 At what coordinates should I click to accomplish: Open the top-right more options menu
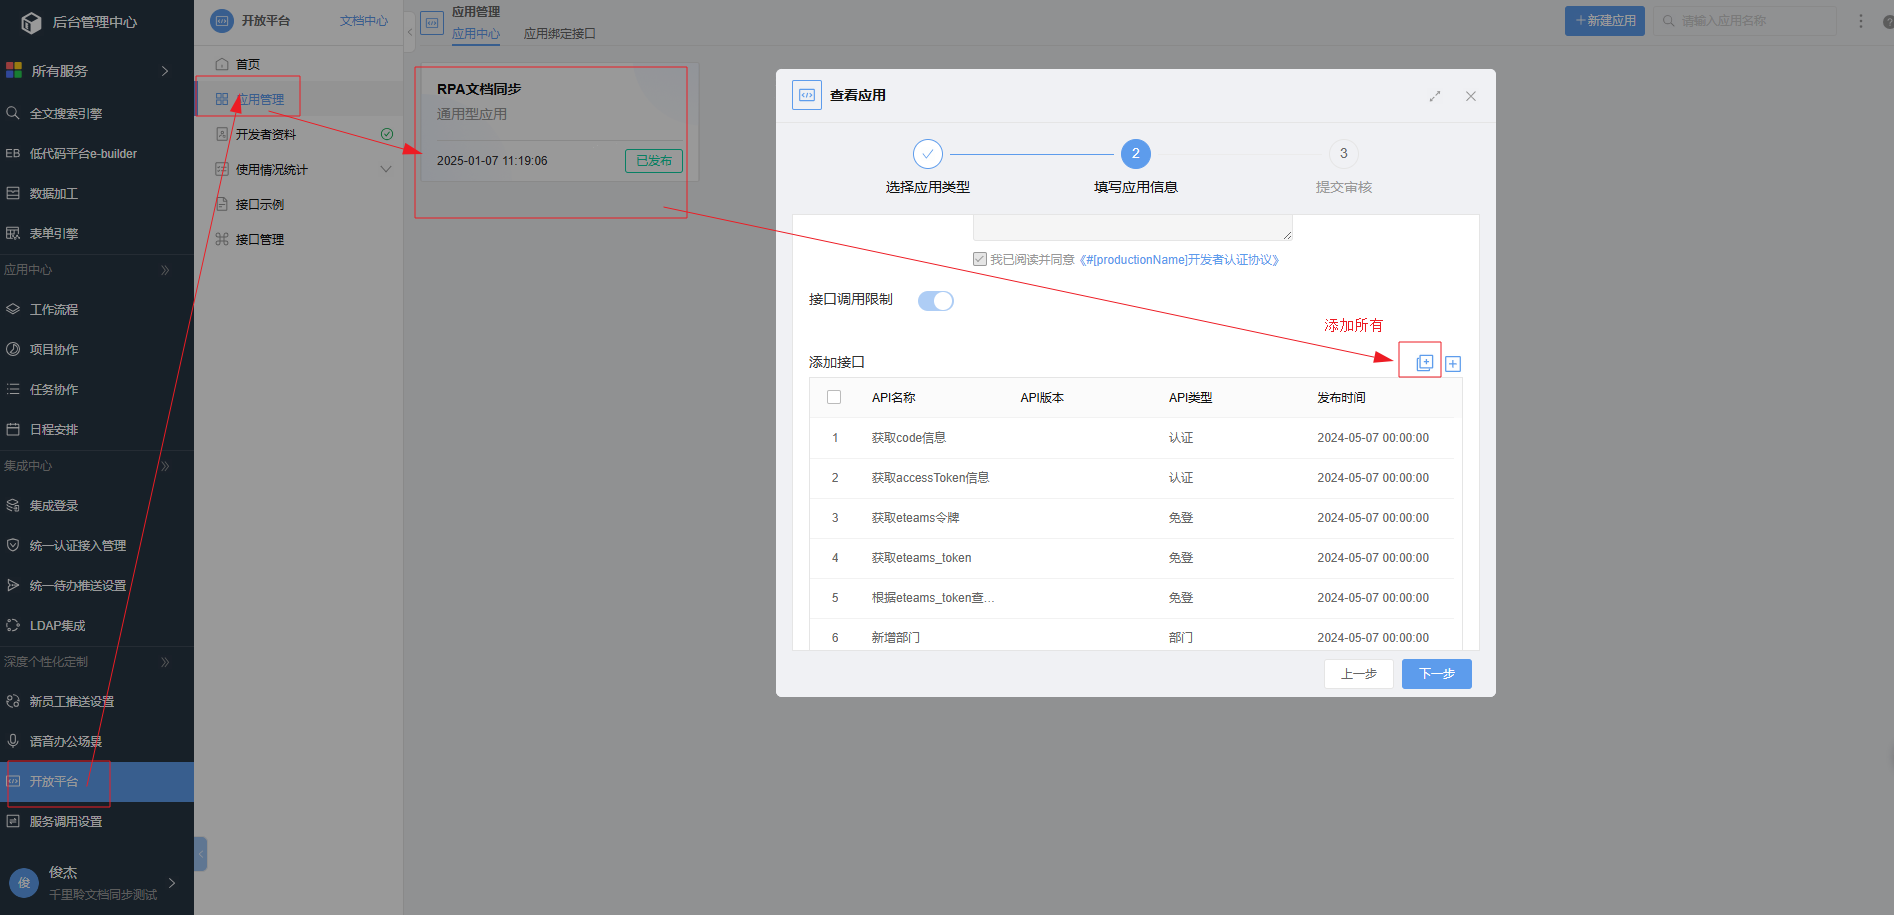[x=1861, y=21]
